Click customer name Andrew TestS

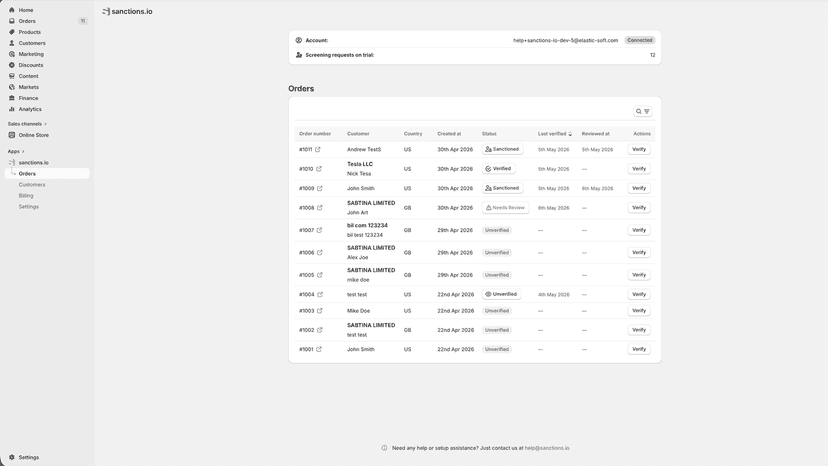click(x=364, y=150)
